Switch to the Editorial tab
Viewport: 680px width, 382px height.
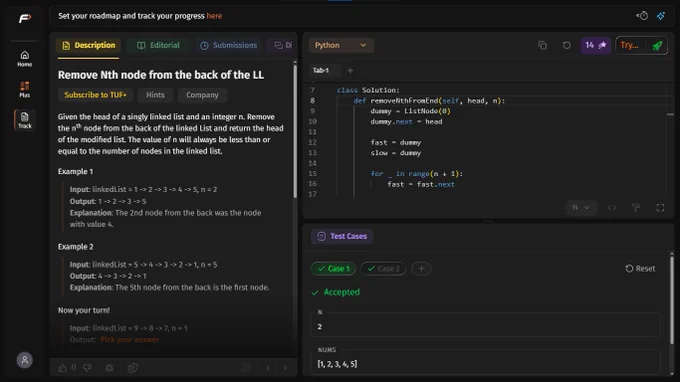(x=158, y=45)
